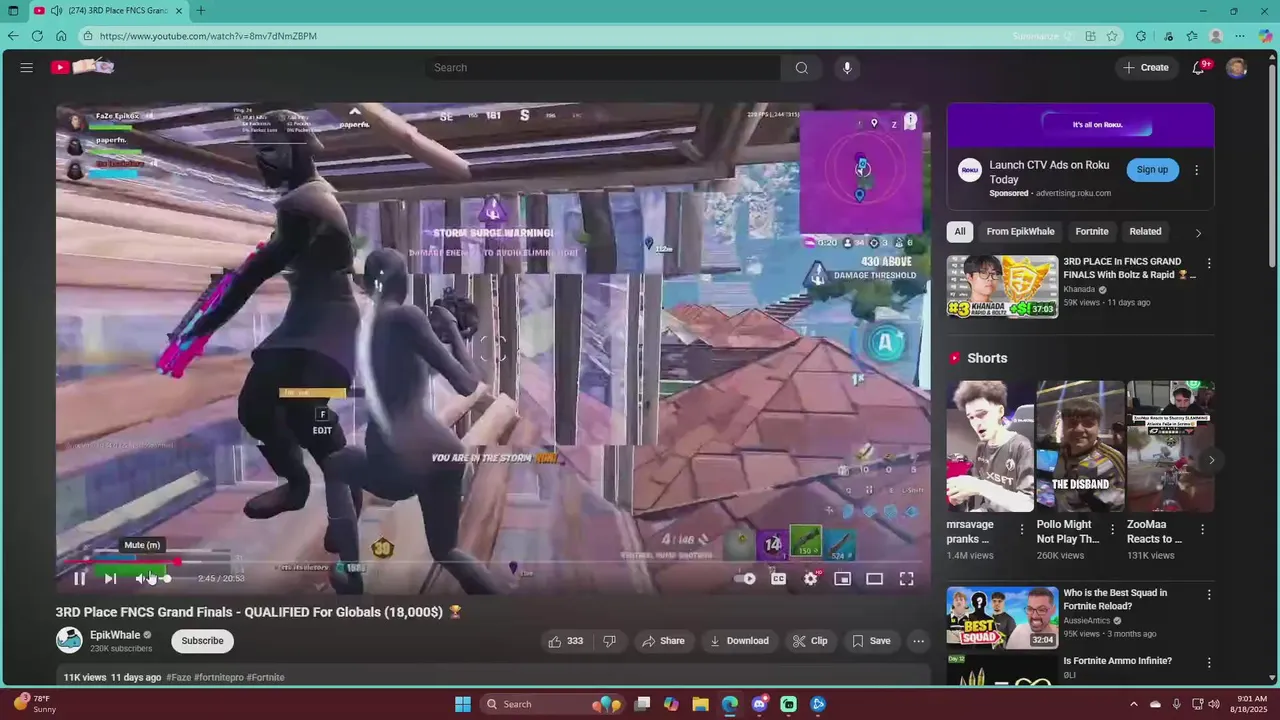The image size is (1280, 720).
Task: Select the From EpikWhale chip
Action: point(1020,231)
